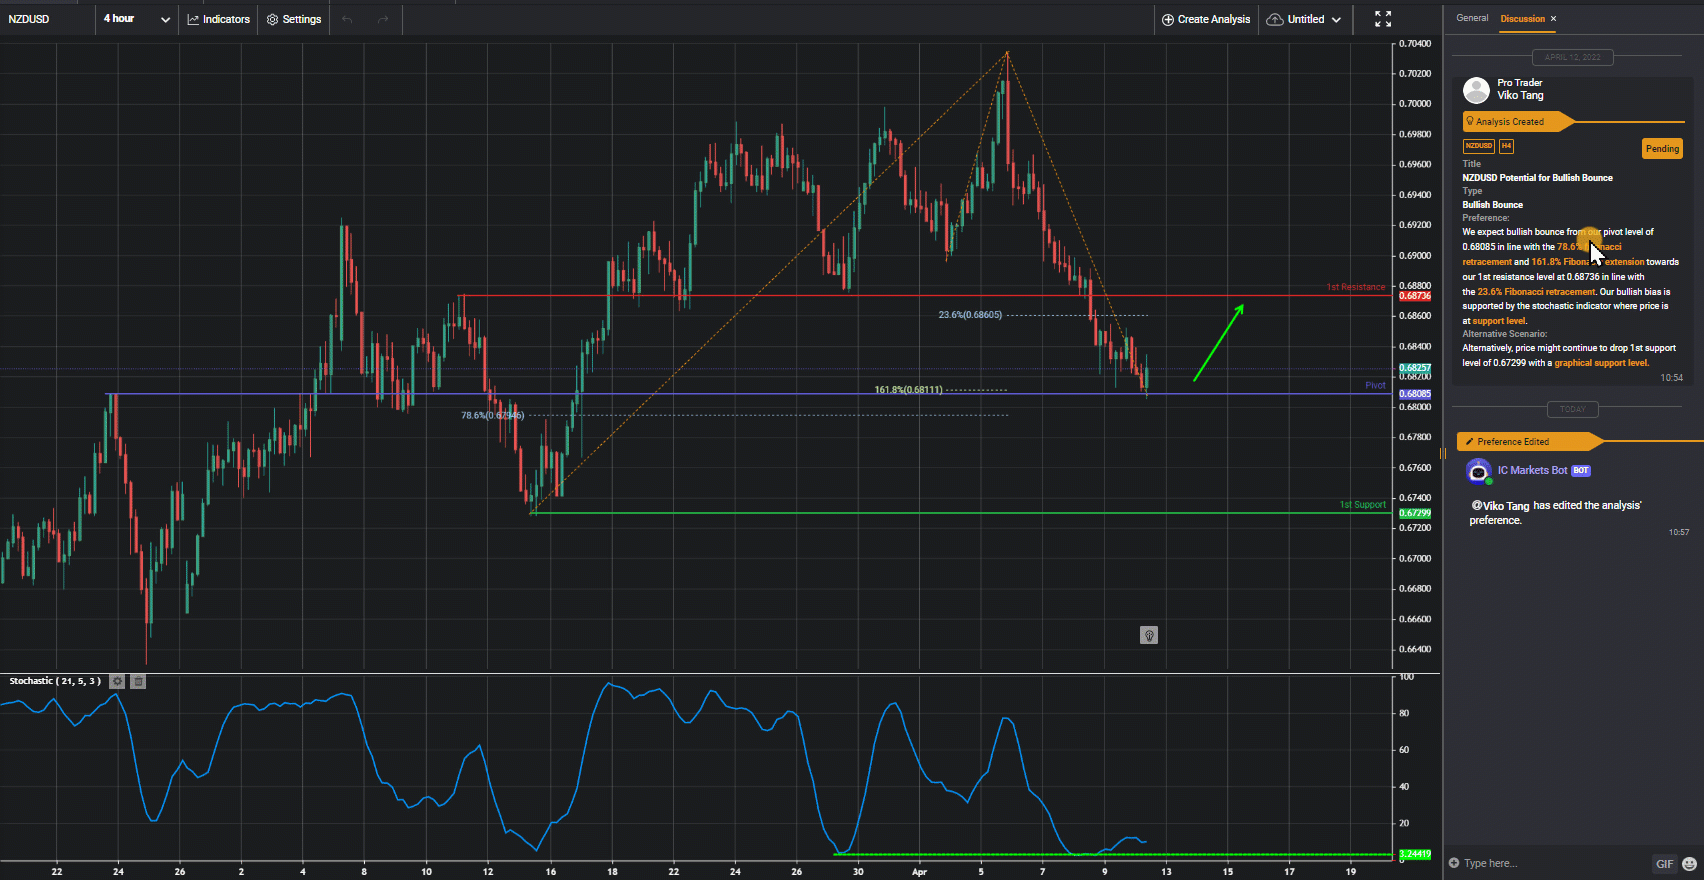Click the analysis title NZDUSD Potential for Bullish Bounce
1704x880 pixels.
tap(1537, 178)
